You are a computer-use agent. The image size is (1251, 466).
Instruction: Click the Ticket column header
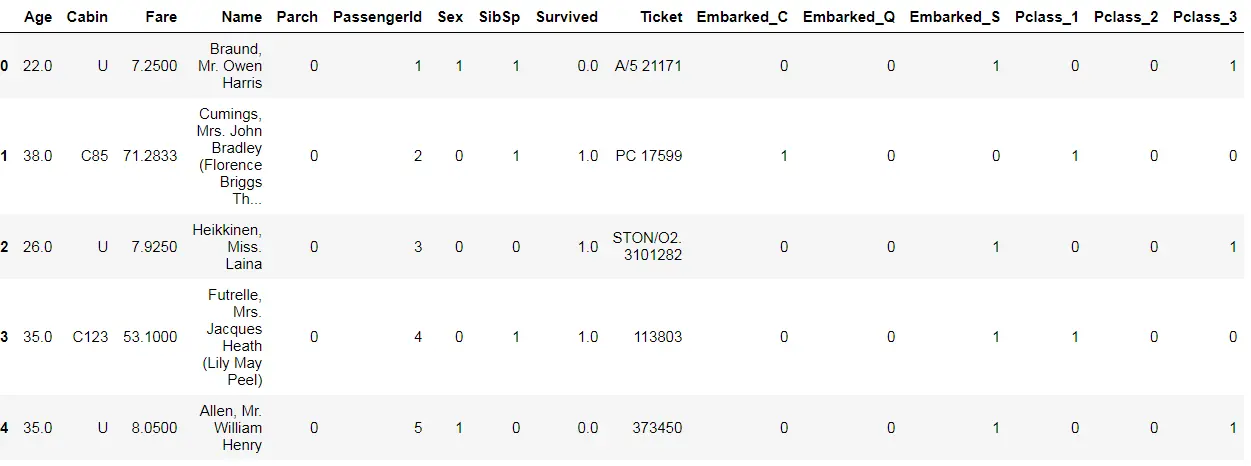point(661,17)
